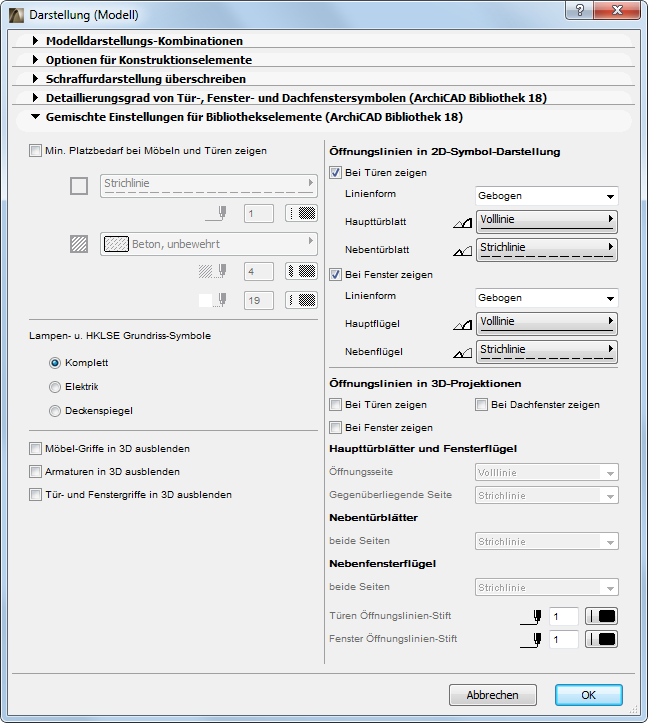Select the Elektrik radio button
The width and height of the screenshot is (648, 723).
pyautogui.click(x=55, y=387)
